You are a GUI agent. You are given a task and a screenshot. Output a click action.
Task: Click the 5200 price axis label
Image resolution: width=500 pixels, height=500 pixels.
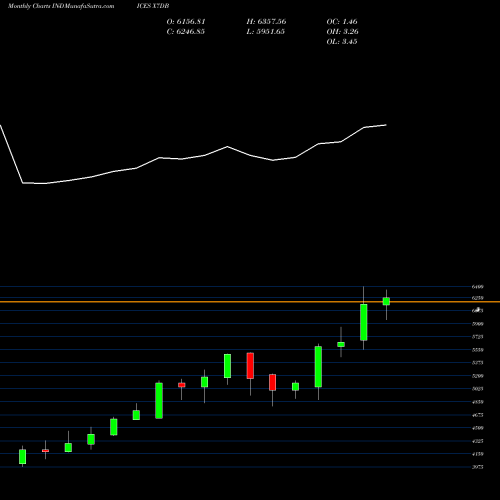pos(478,376)
